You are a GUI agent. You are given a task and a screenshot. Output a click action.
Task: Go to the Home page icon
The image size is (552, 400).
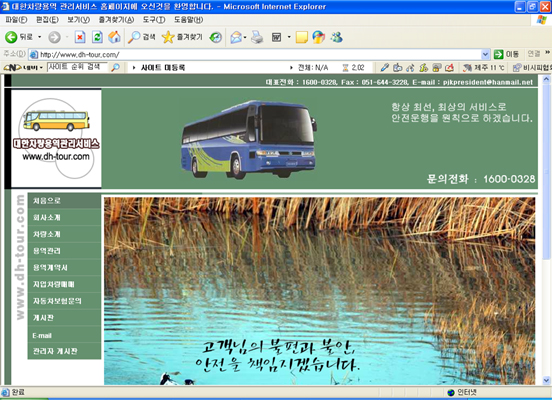pyautogui.click(x=114, y=37)
